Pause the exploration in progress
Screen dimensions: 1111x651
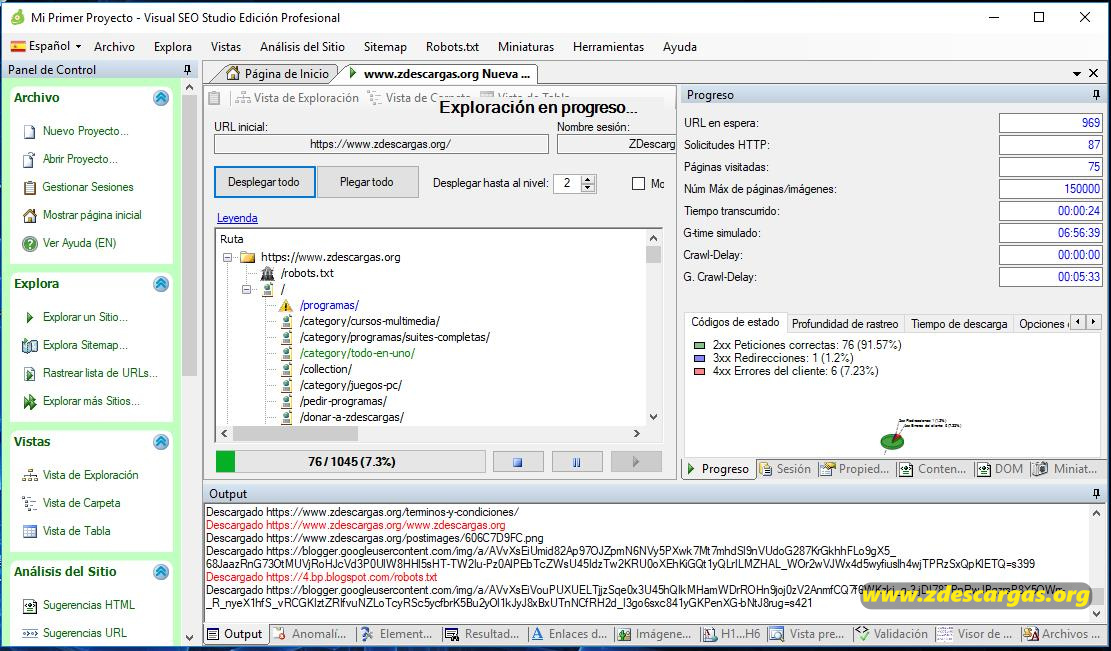point(577,462)
